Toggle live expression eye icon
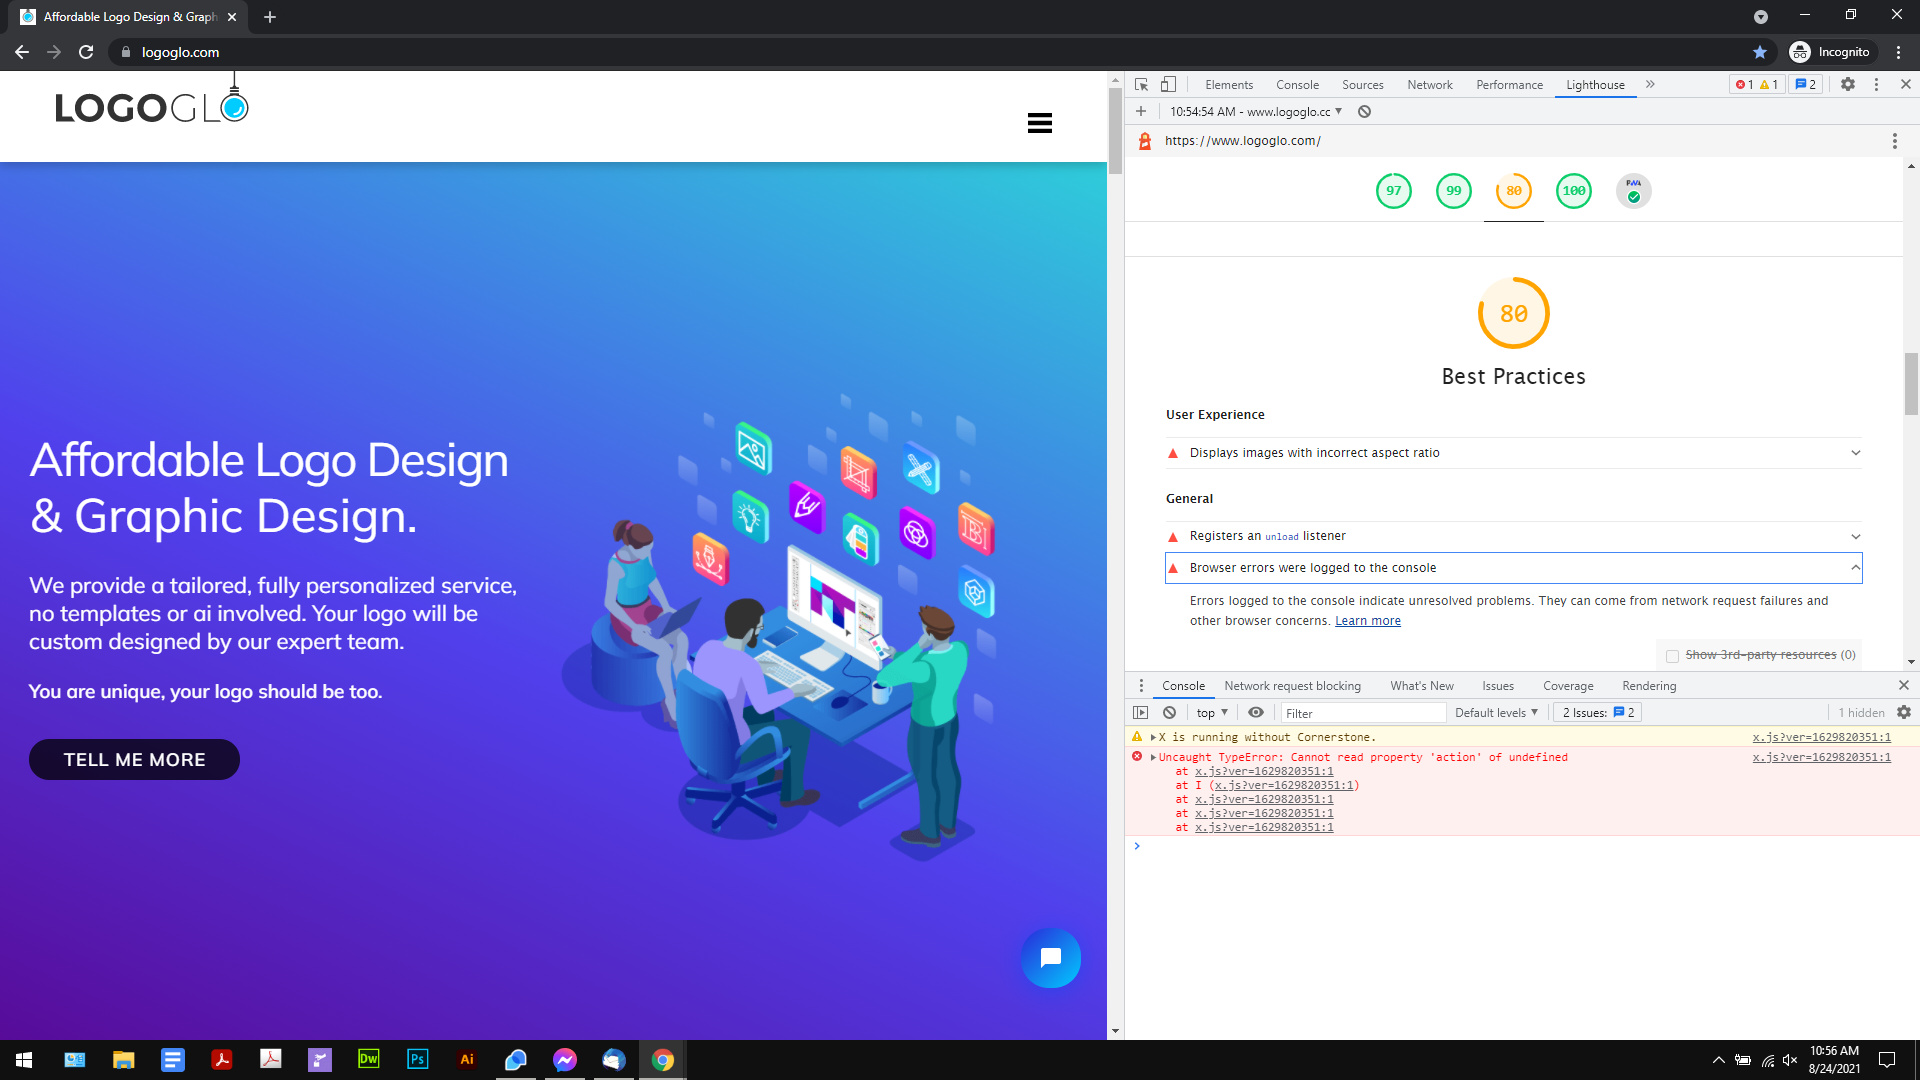The image size is (1920, 1080). pyautogui.click(x=1256, y=713)
